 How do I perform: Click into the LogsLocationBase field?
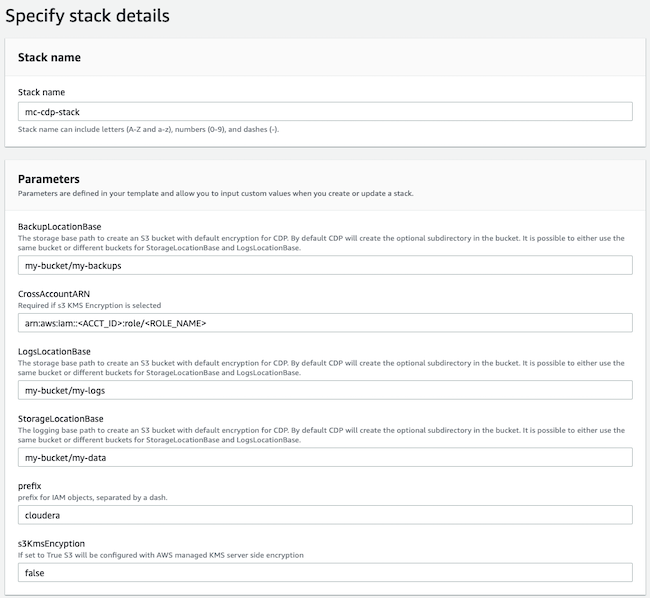tap(325, 390)
